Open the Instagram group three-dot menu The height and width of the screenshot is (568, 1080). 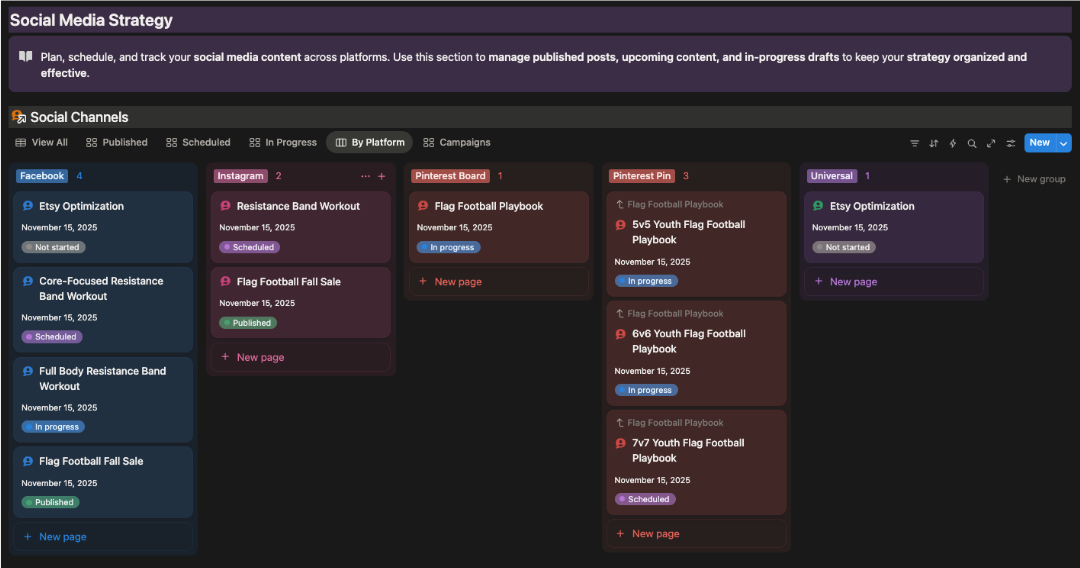coord(365,176)
